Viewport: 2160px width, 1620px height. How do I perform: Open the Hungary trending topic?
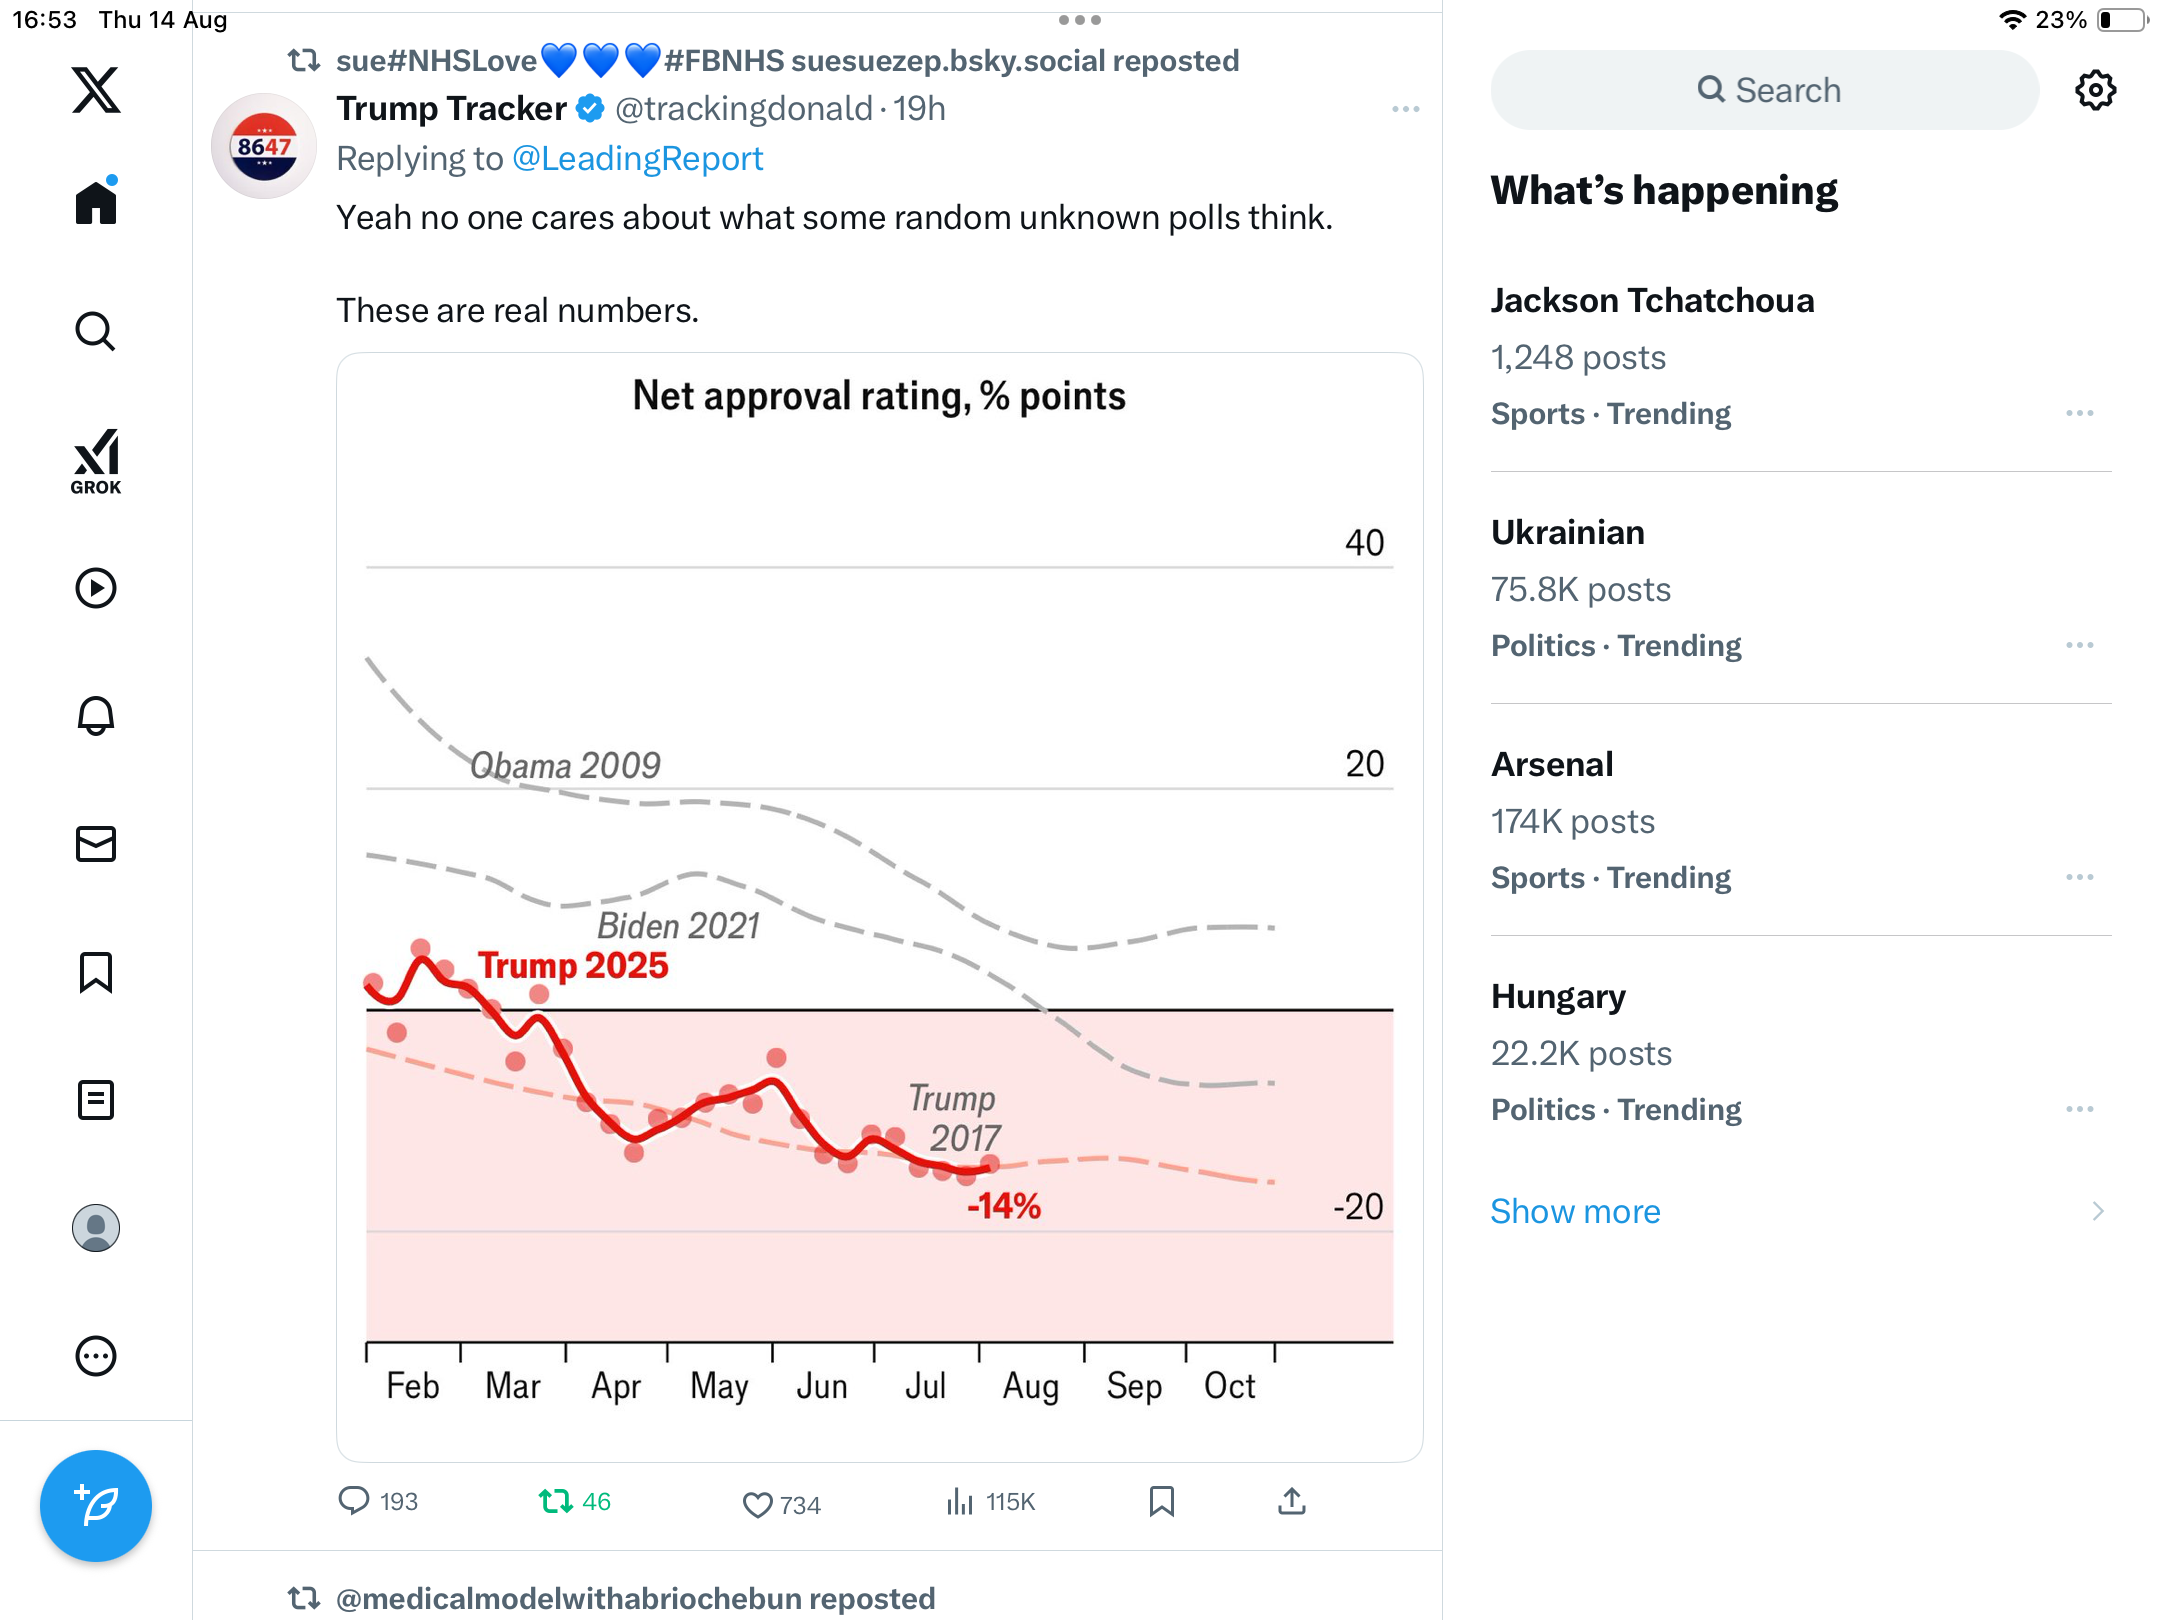(1558, 997)
